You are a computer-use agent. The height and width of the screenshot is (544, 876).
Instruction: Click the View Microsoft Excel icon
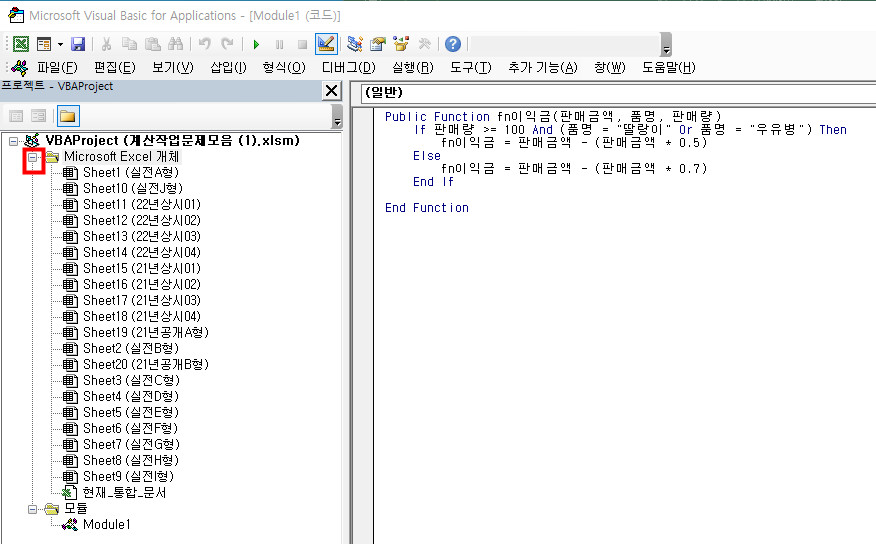coord(20,44)
